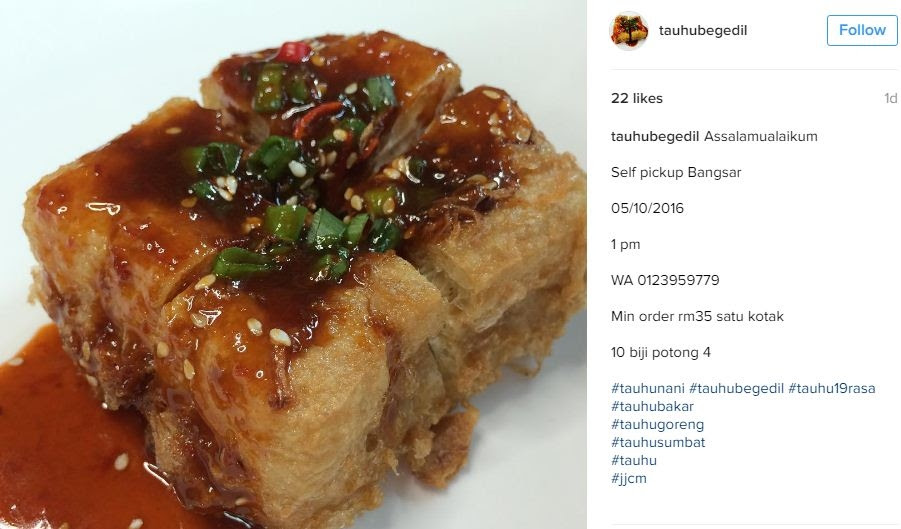Open the tauhubegedil username in the header
901x529 pixels.
pos(703,30)
